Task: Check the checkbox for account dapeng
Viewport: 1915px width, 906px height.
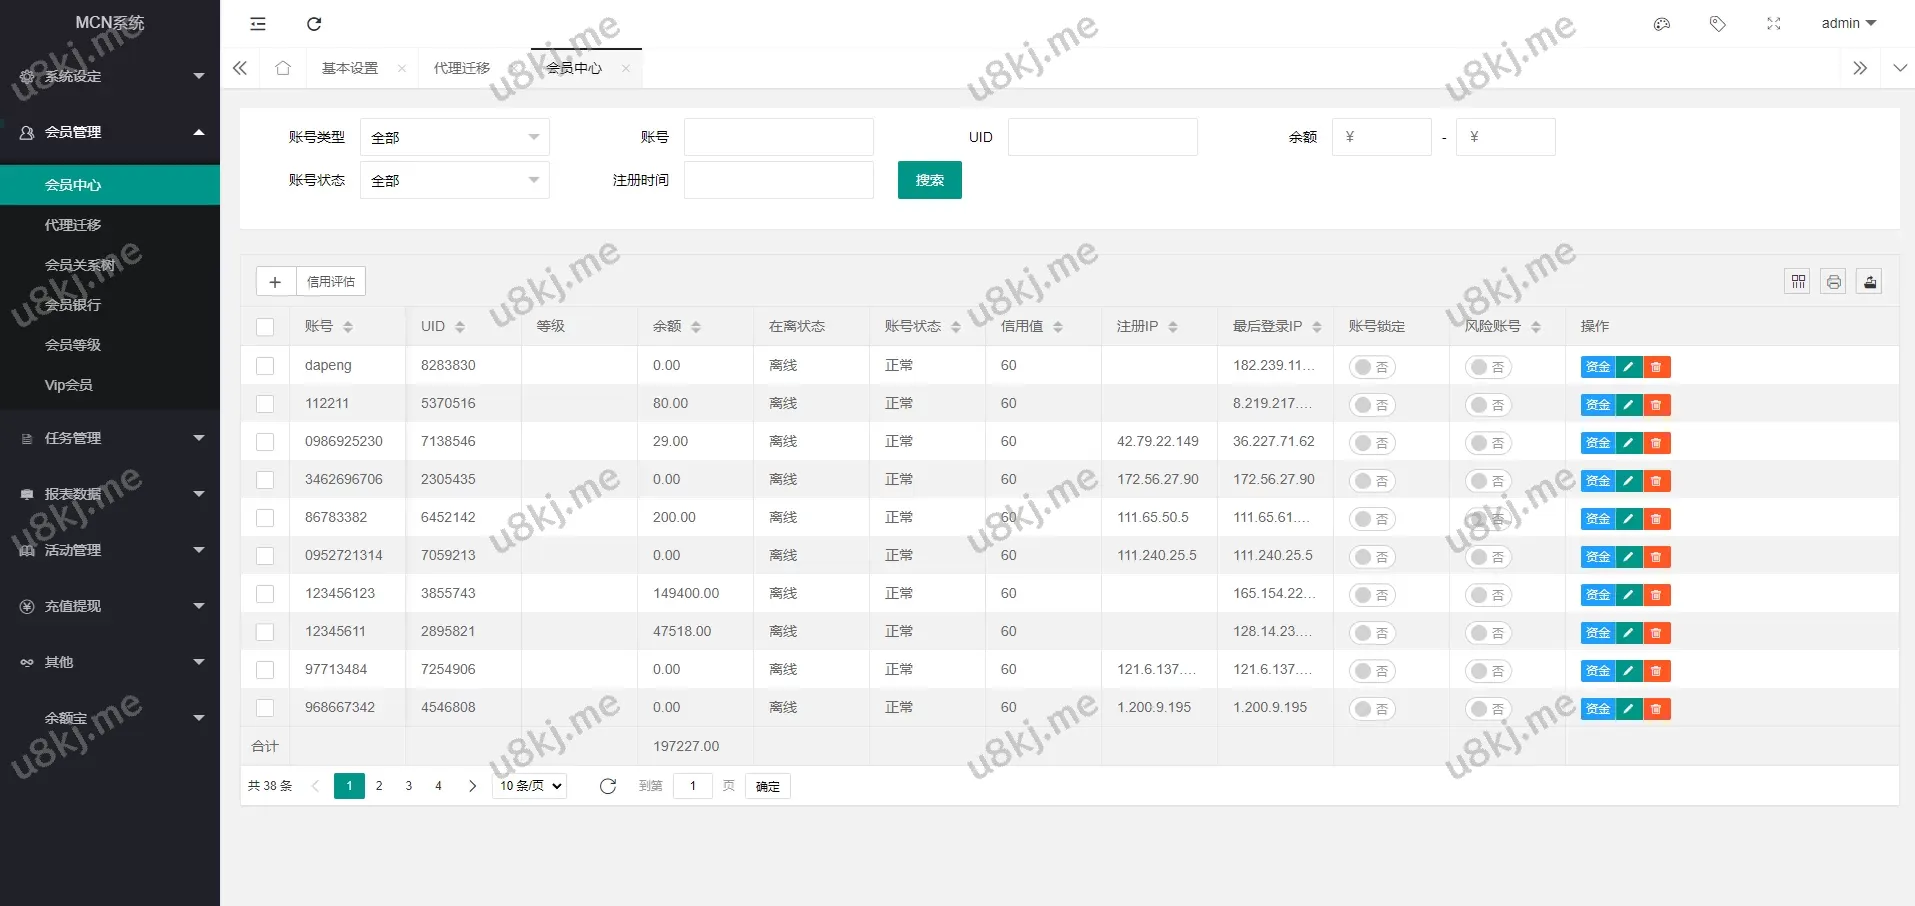Action: coord(265,366)
